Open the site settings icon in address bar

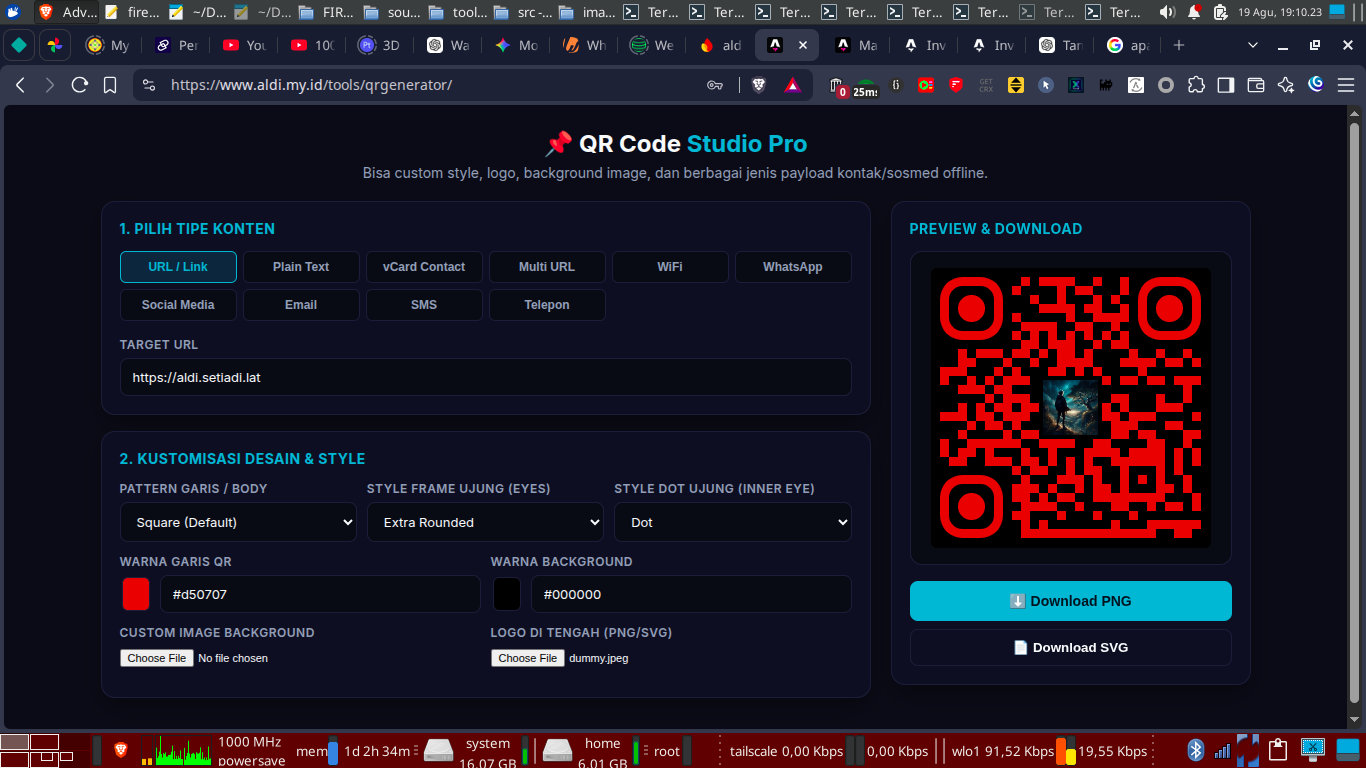point(149,85)
